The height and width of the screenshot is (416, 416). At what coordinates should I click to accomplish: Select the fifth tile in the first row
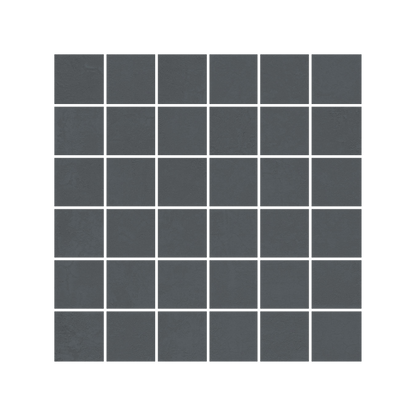coord(285,79)
